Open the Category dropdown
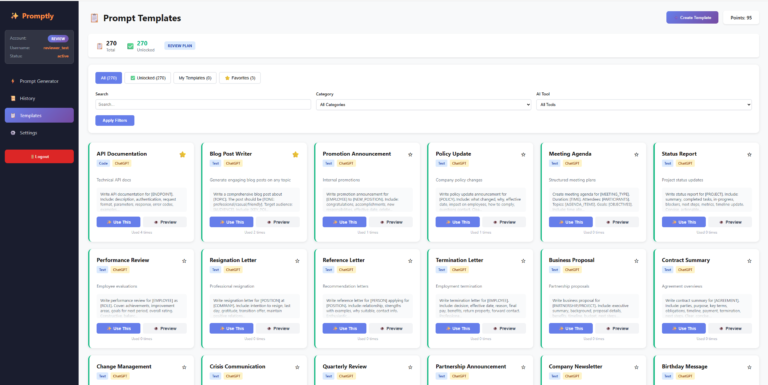768x385 pixels. click(424, 105)
